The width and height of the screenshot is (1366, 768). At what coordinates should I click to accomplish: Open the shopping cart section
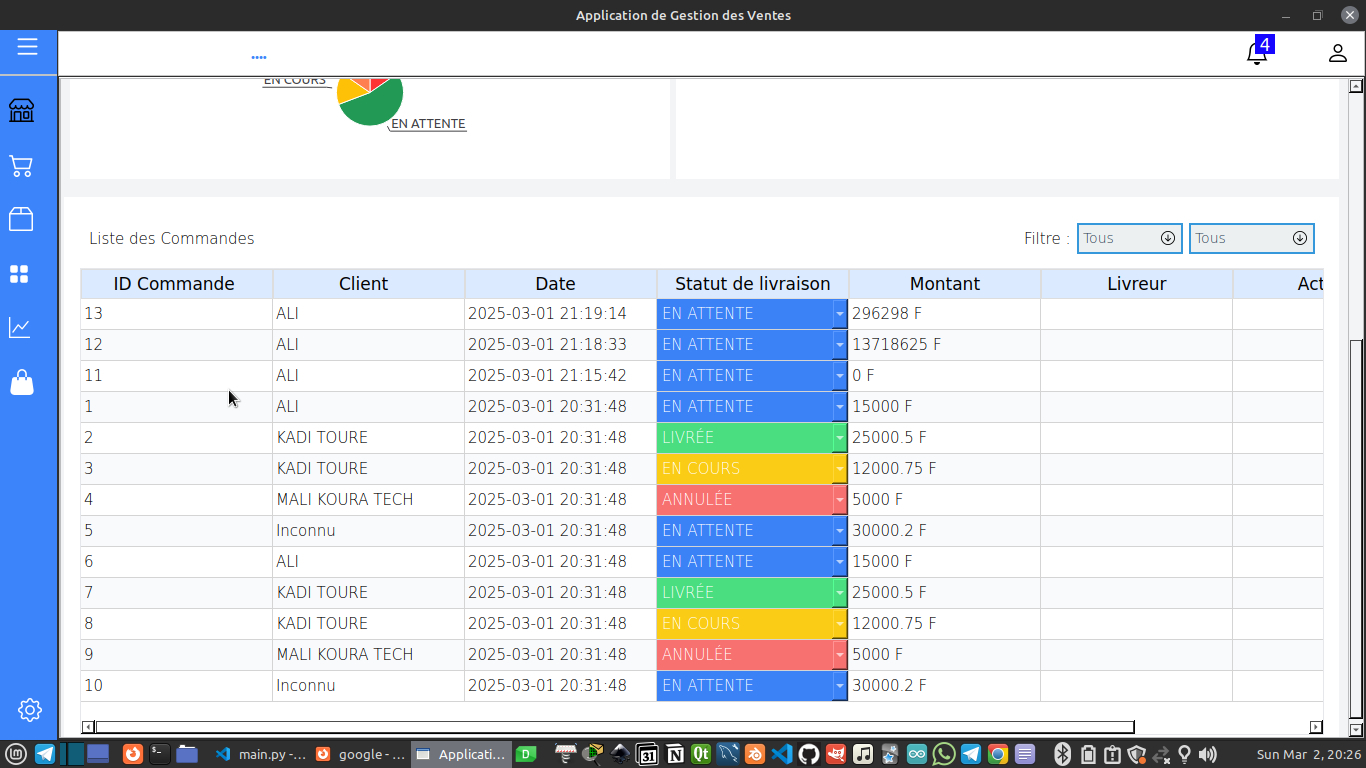(x=21, y=166)
